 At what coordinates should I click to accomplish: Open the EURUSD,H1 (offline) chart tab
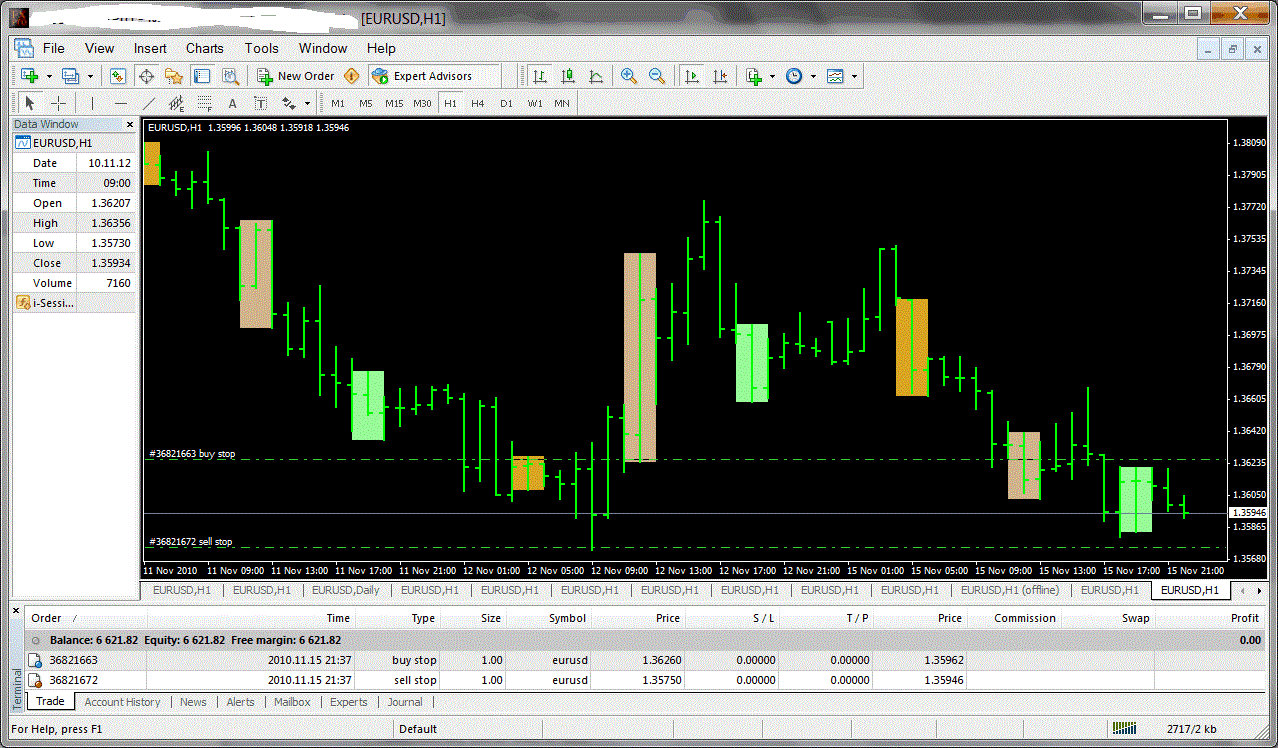(1009, 590)
